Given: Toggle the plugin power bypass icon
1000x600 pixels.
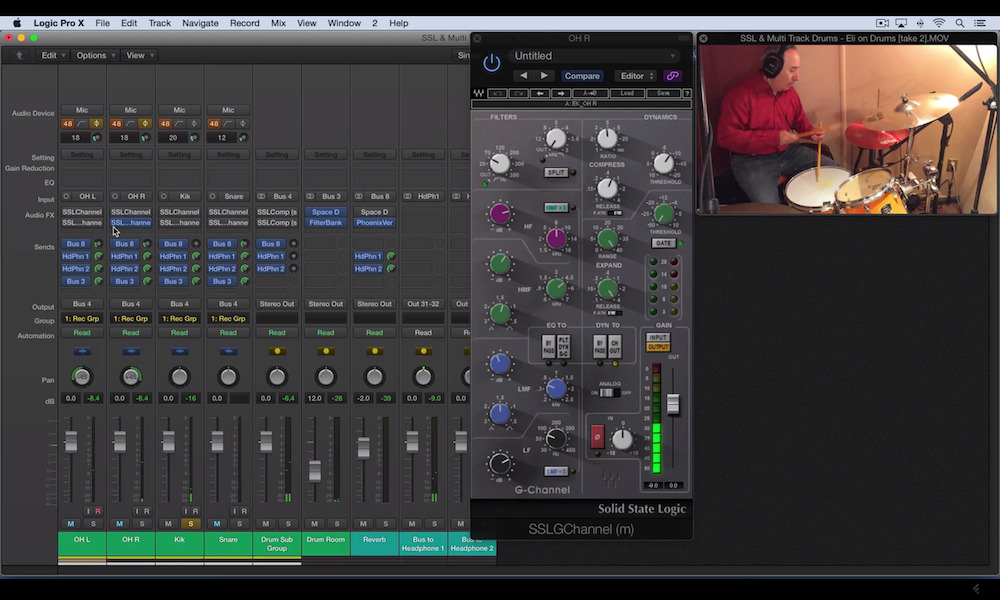Looking at the screenshot, I should pos(491,62).
